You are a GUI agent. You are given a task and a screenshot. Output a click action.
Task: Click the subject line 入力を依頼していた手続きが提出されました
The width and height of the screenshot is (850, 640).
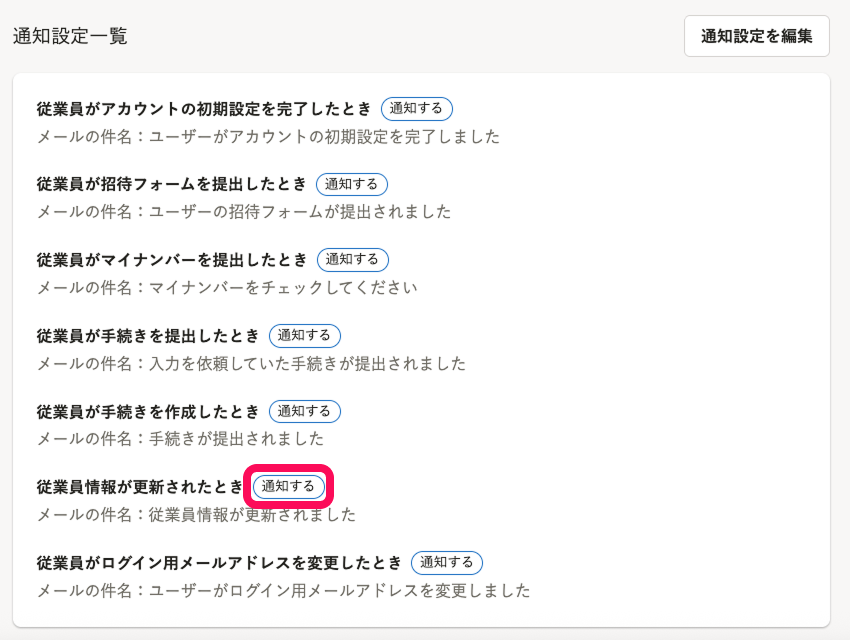pos(307,364)
